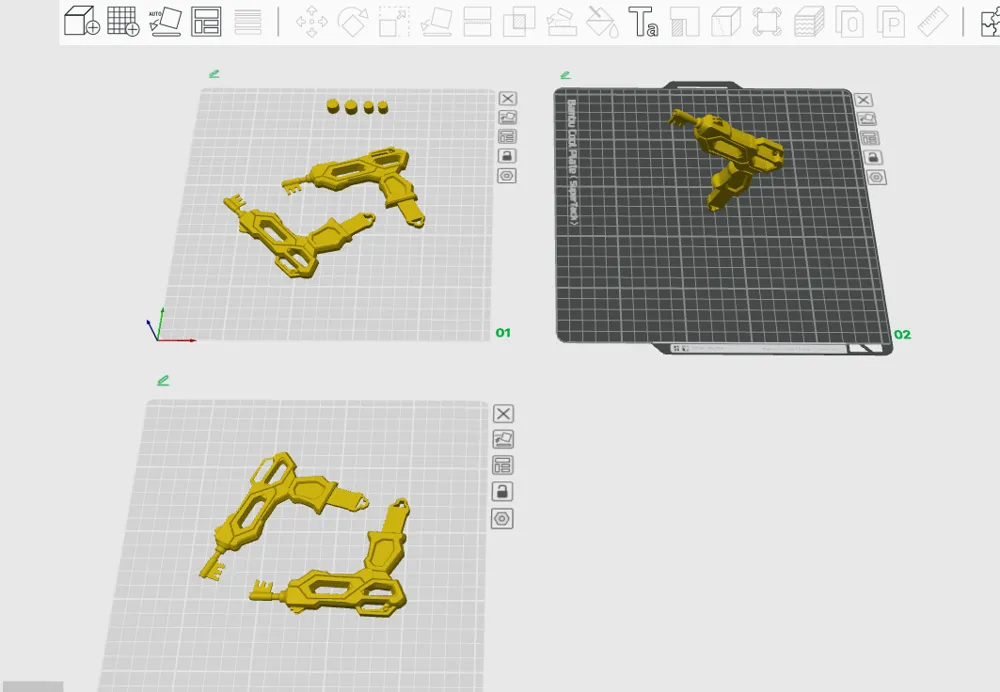Select the rightmost small cylinder on plate 01

[383, 107]
